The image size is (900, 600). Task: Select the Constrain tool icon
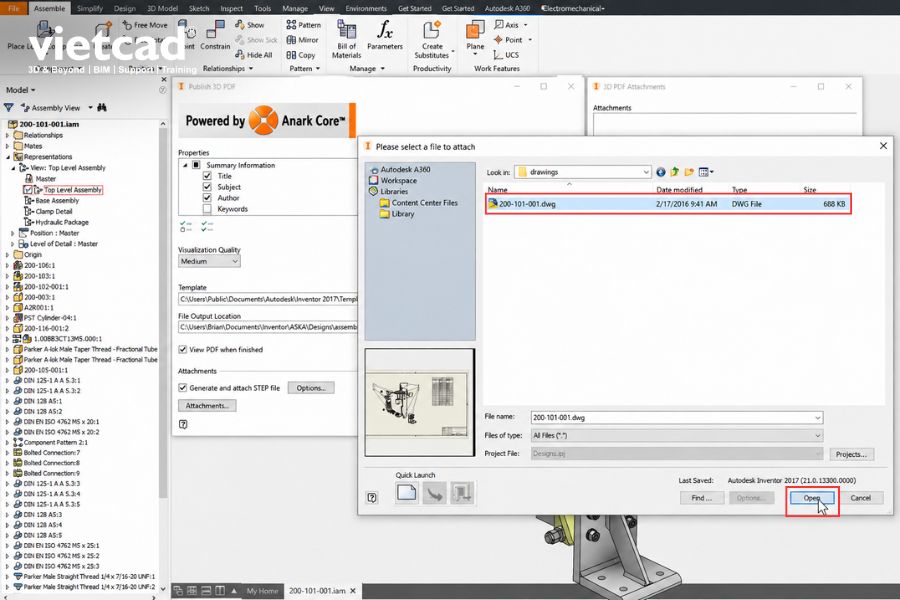point(215,30)
